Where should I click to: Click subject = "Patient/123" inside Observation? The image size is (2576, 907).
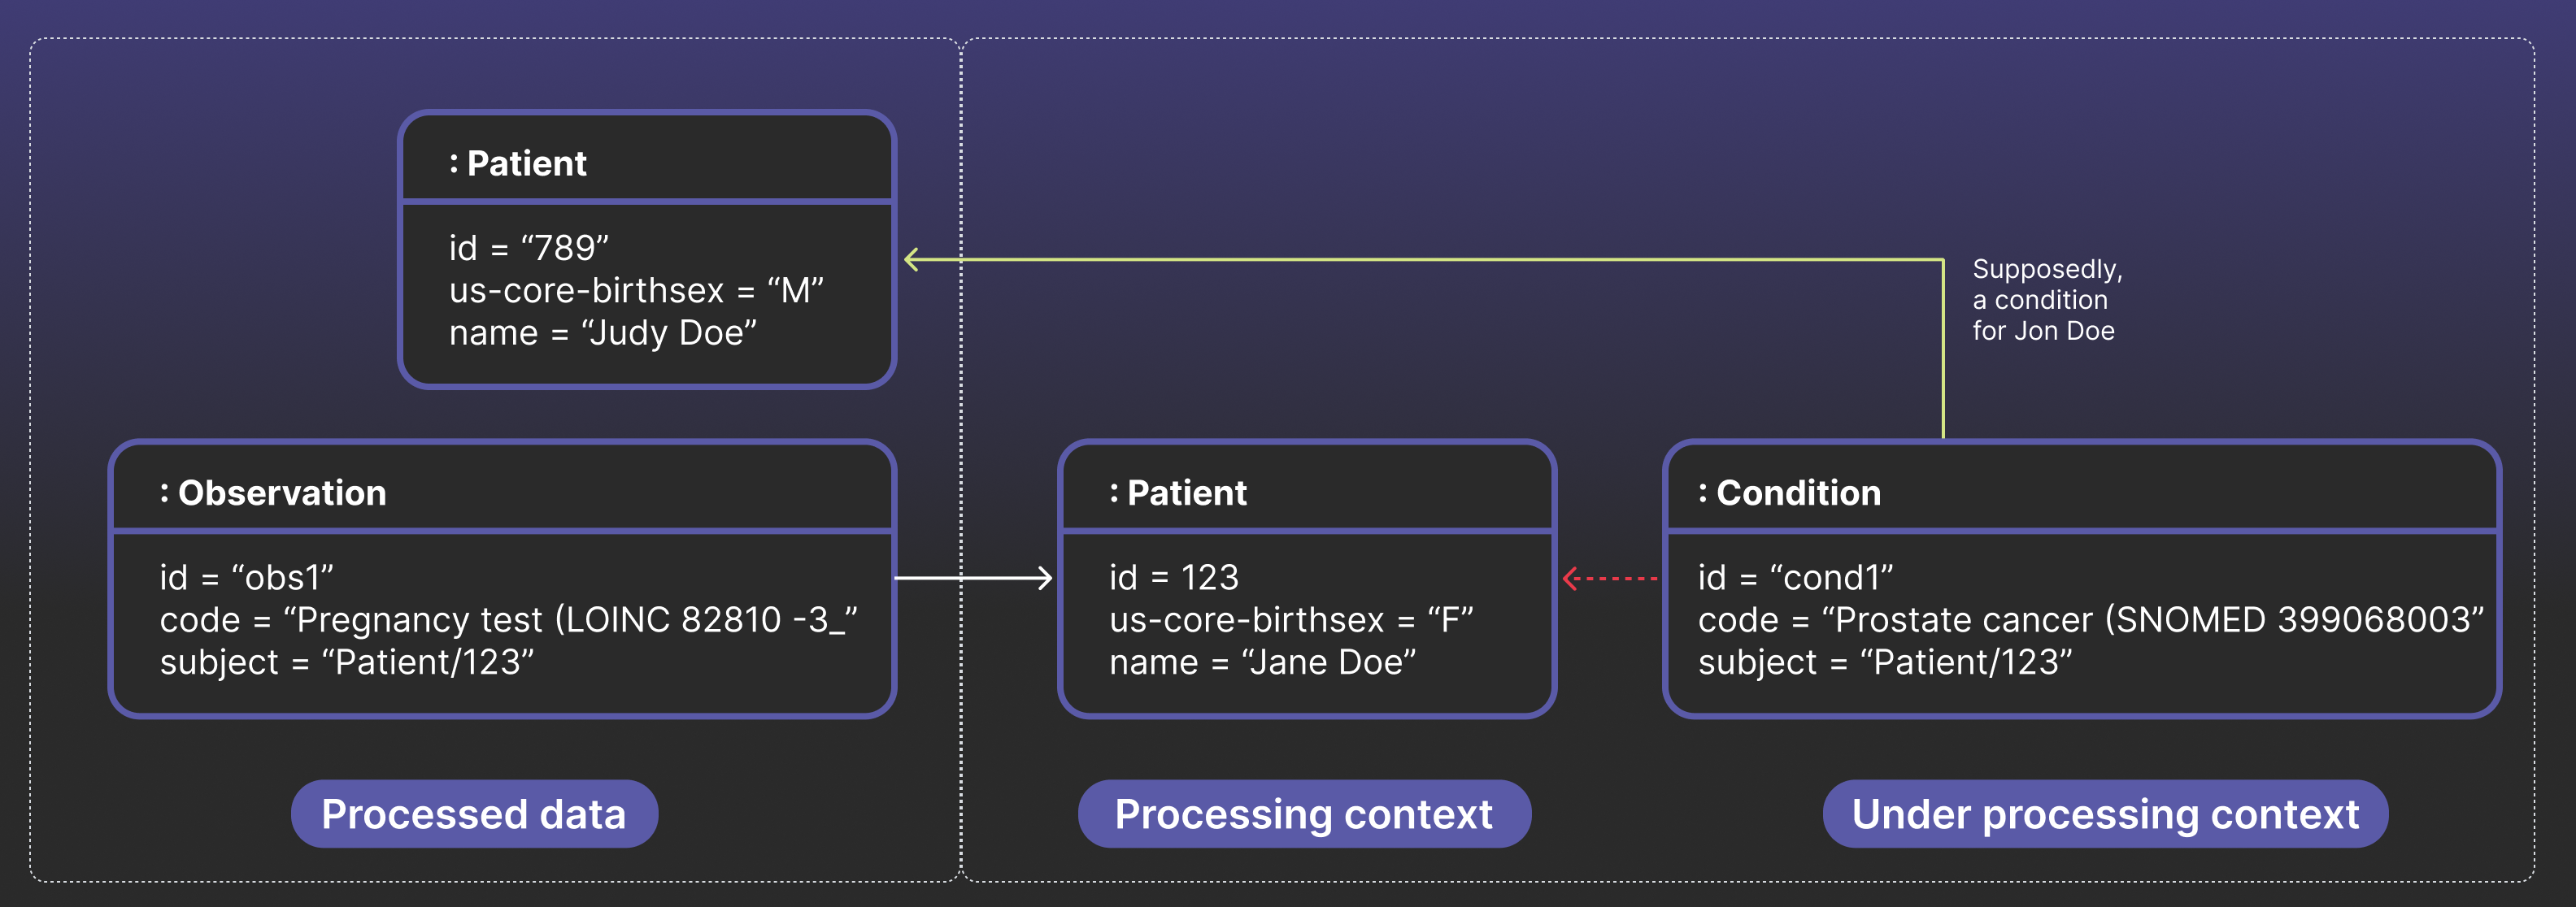pyautogui.click(x=350, y=661)
